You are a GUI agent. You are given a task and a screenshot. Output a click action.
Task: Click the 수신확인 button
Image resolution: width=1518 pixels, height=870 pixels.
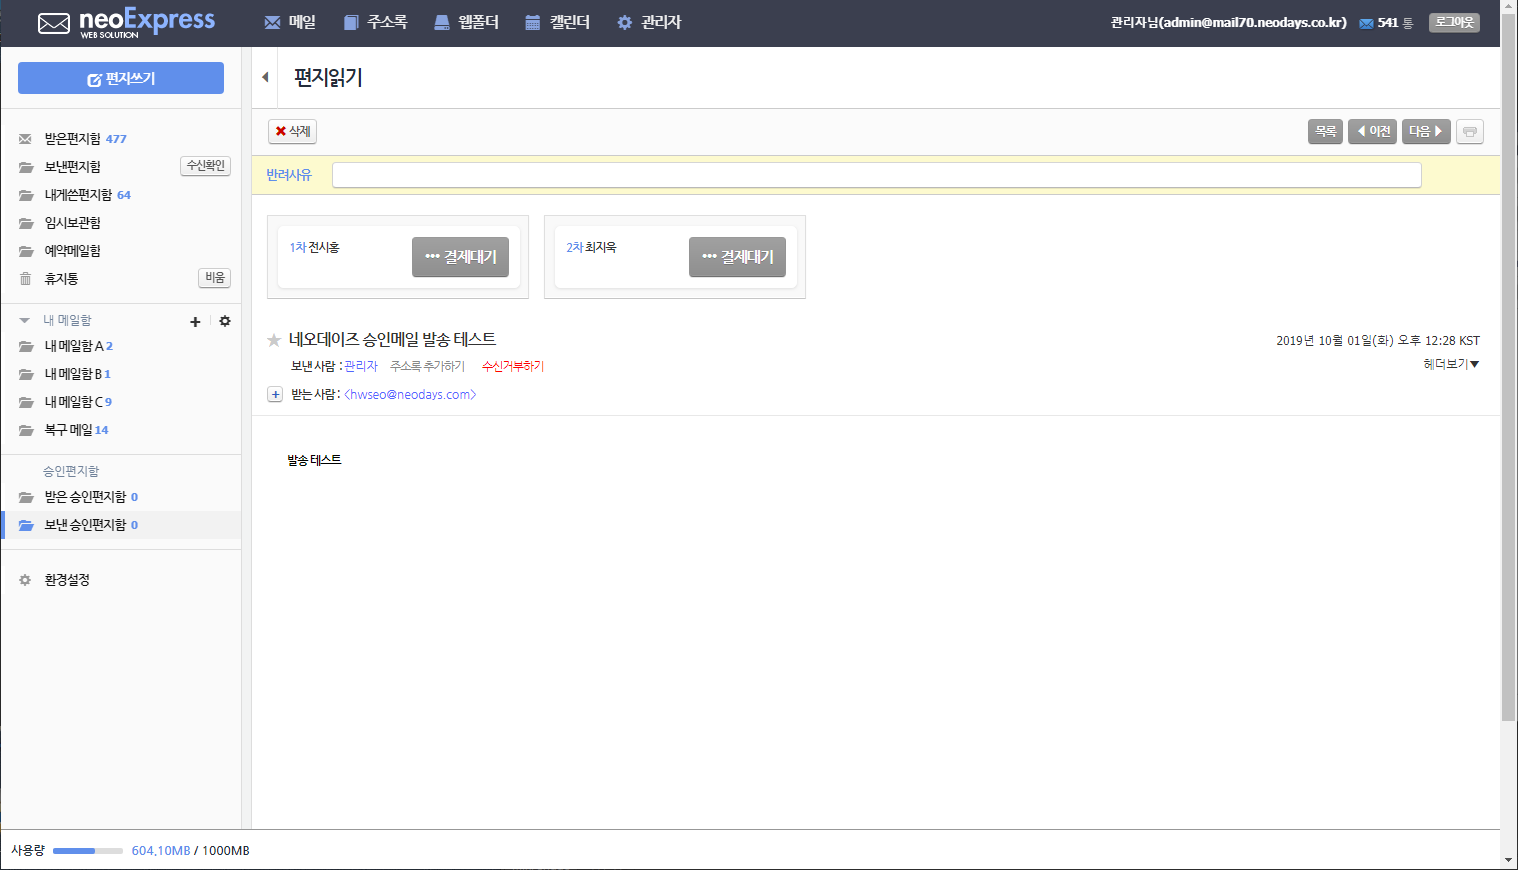coord(206,166)
